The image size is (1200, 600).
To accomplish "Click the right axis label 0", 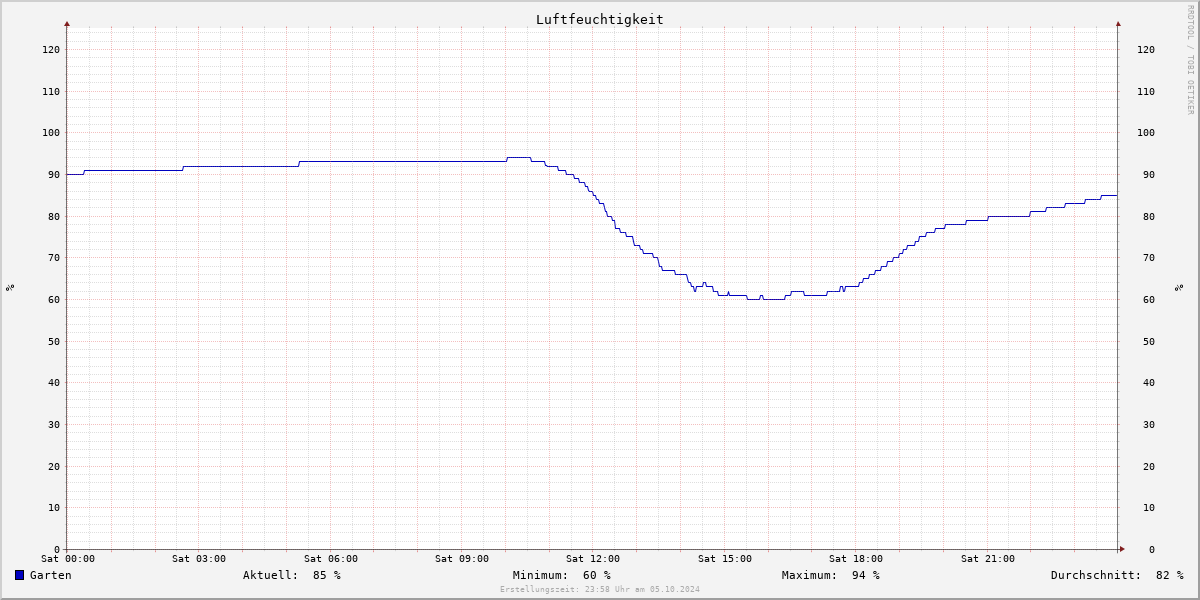I will pyautogui.click(x=1152, y=549).
